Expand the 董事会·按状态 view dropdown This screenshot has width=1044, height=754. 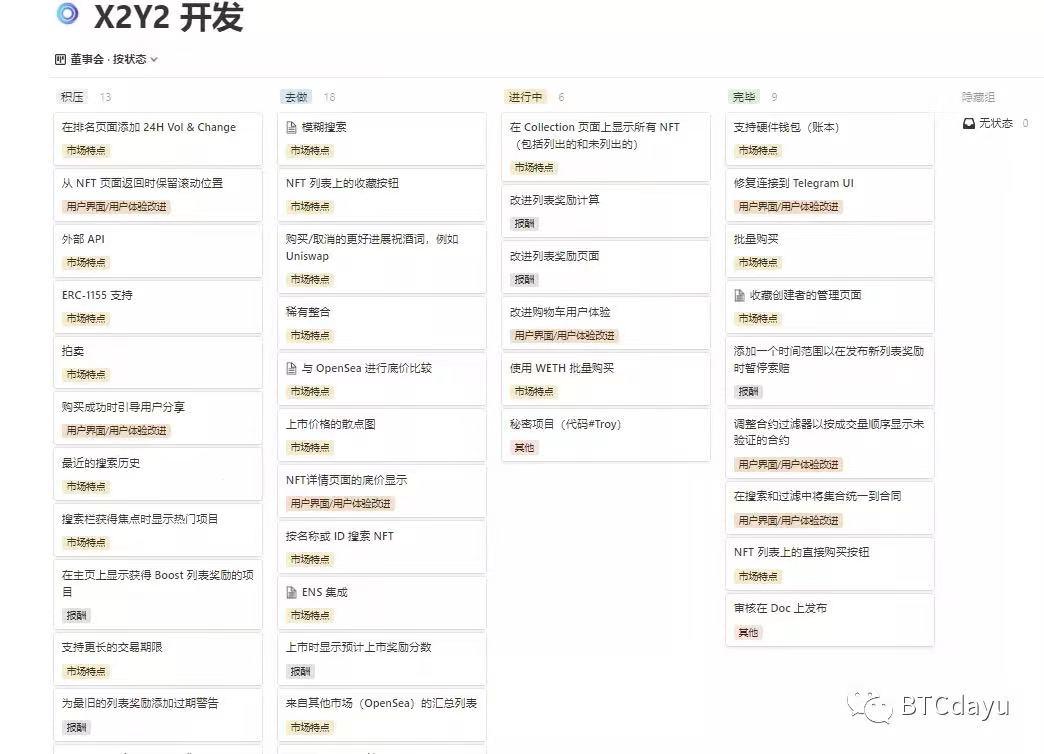pyautogui.click(x=154, y=60)
